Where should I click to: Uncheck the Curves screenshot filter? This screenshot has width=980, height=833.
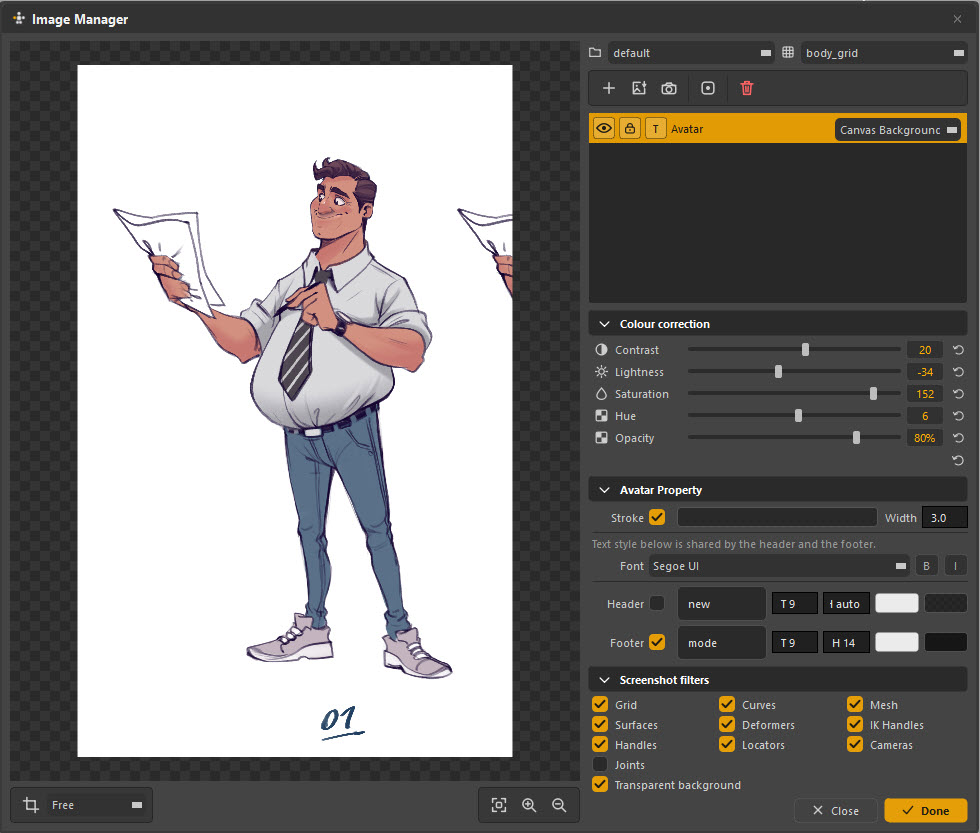tap(727, 704)
